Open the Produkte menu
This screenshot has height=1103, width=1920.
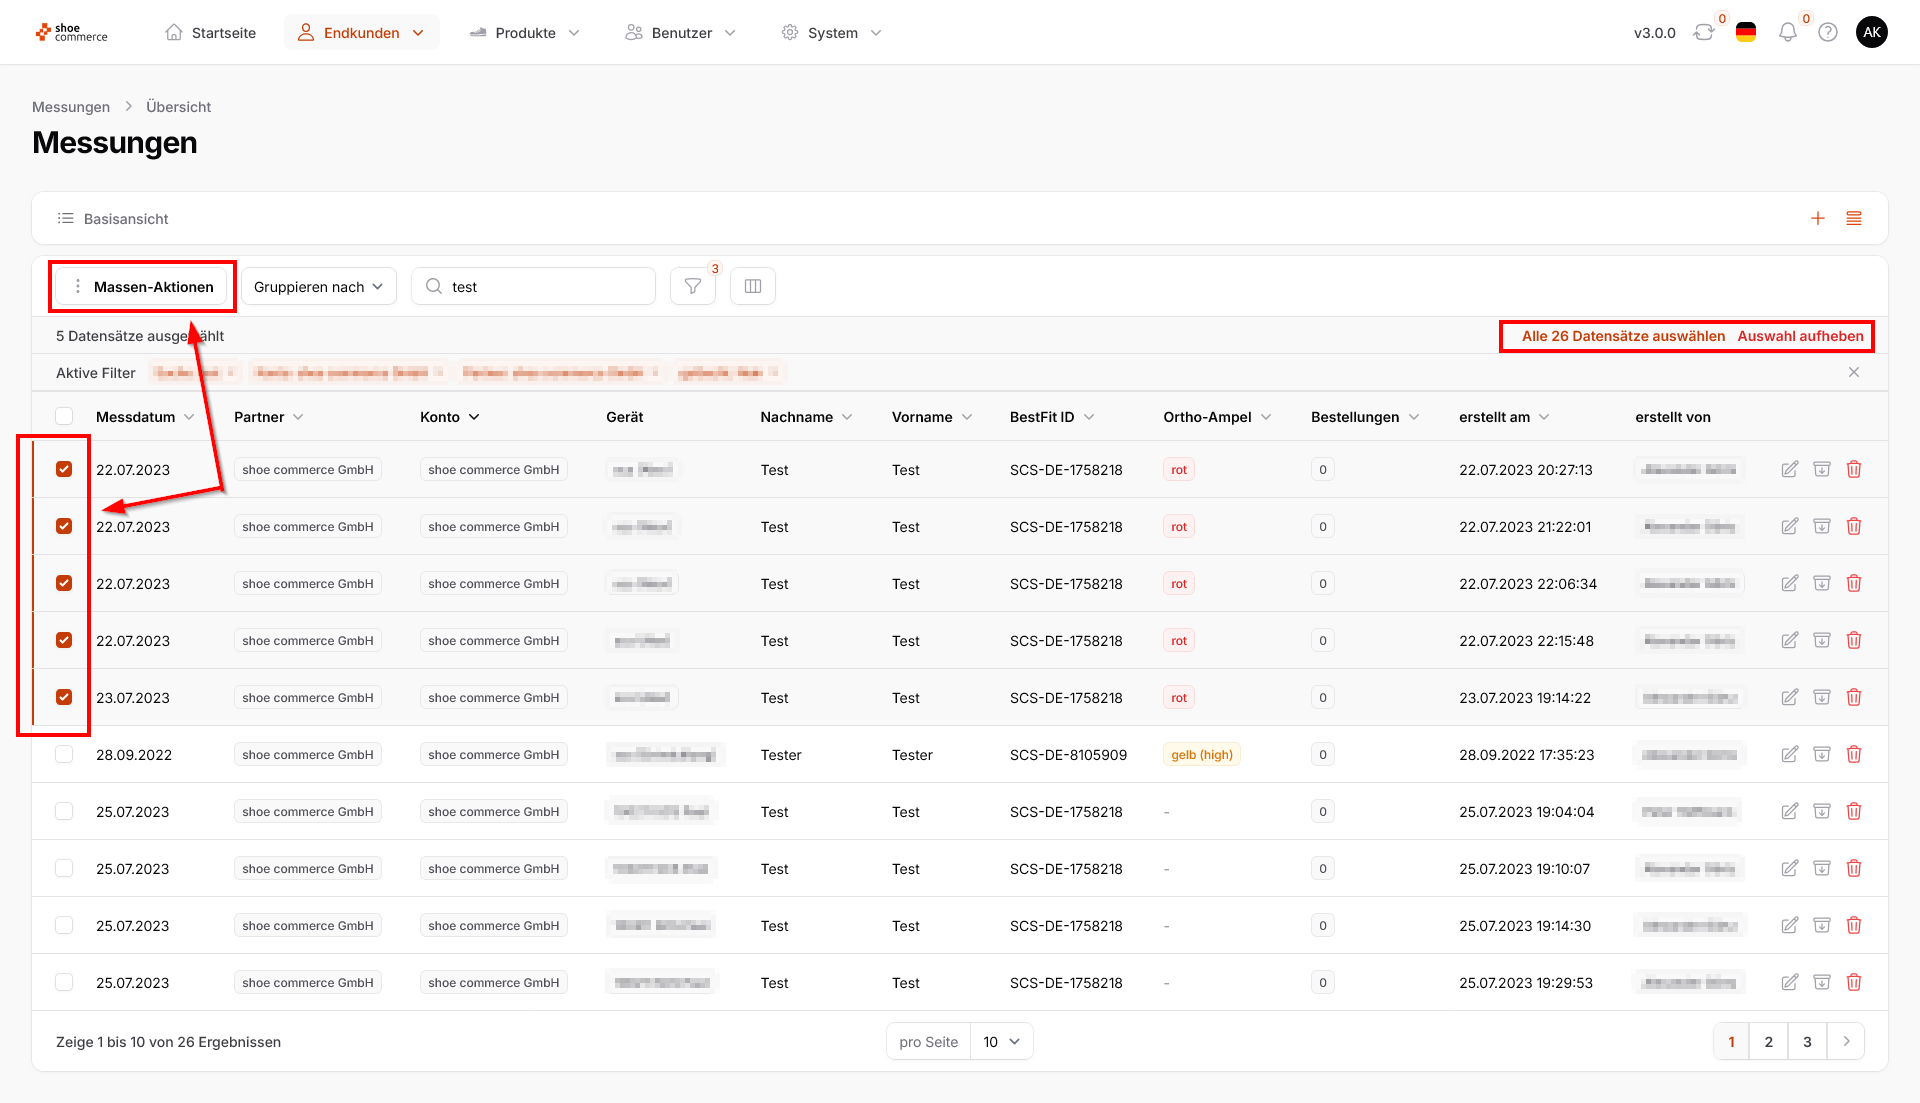pos(525,33)
